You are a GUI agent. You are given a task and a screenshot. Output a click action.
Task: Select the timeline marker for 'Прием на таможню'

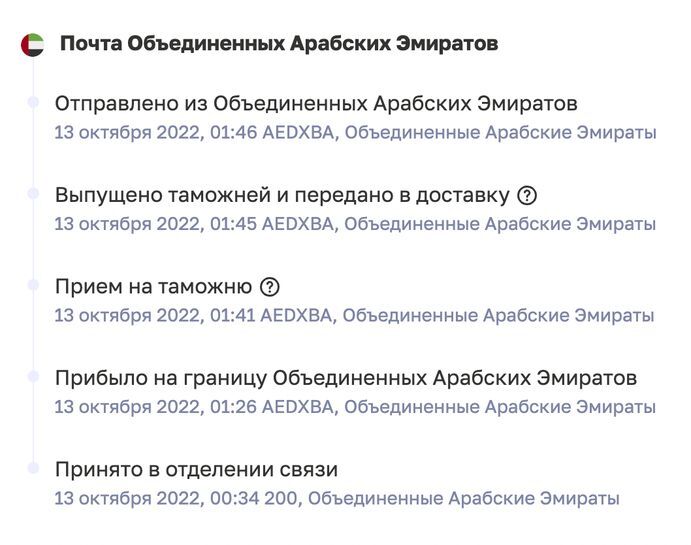[33, 286]
